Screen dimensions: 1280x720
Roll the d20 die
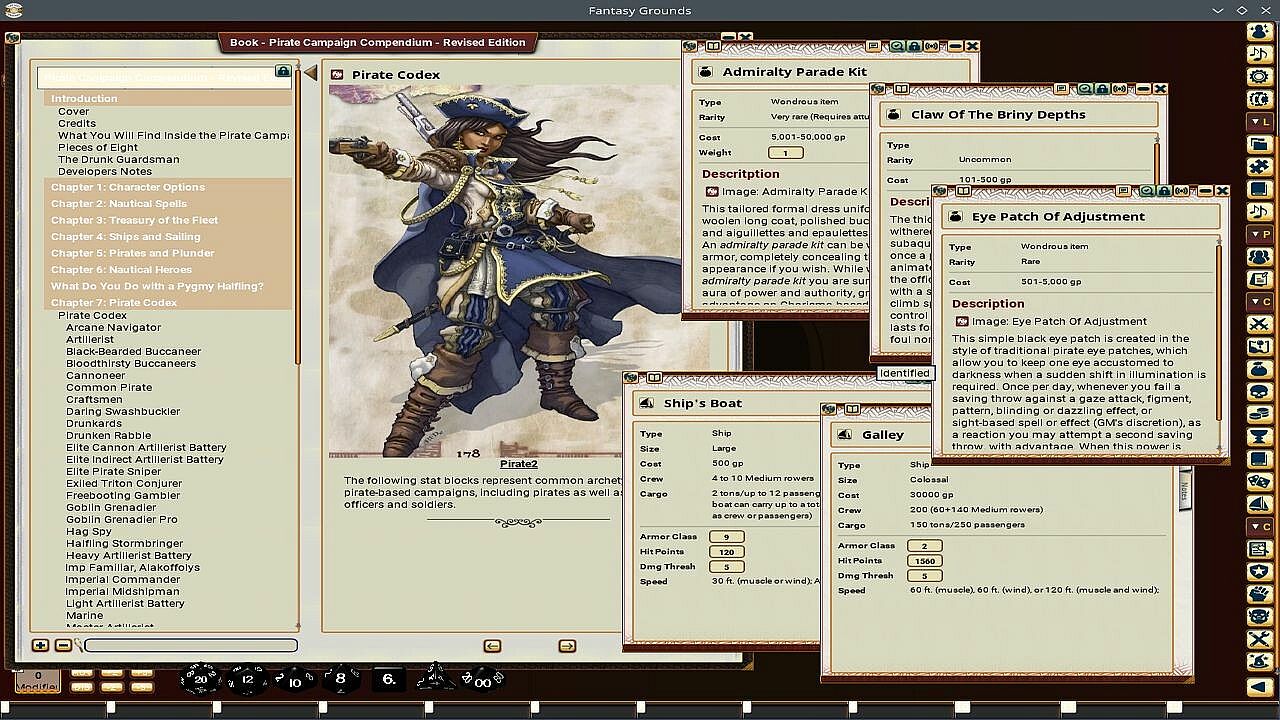point(200,679)
